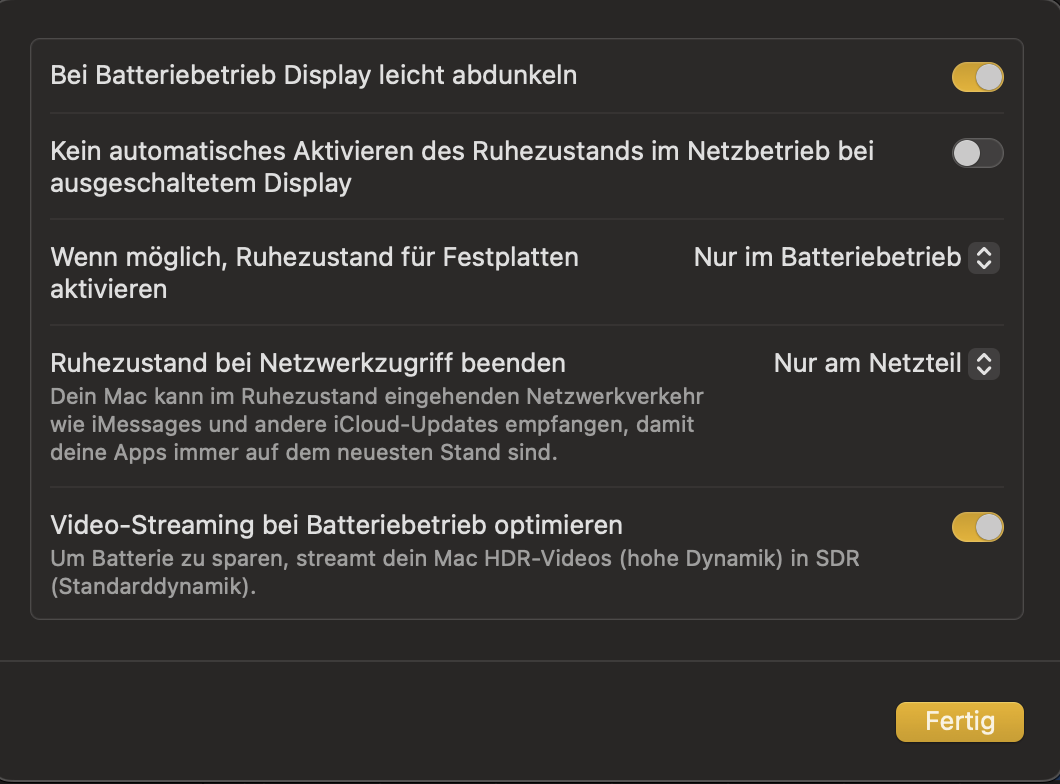This screenshot has height=784, width=1060.
Task: Click the chevron stepper icon for hard disk sleep
Action: click(984, 258)
